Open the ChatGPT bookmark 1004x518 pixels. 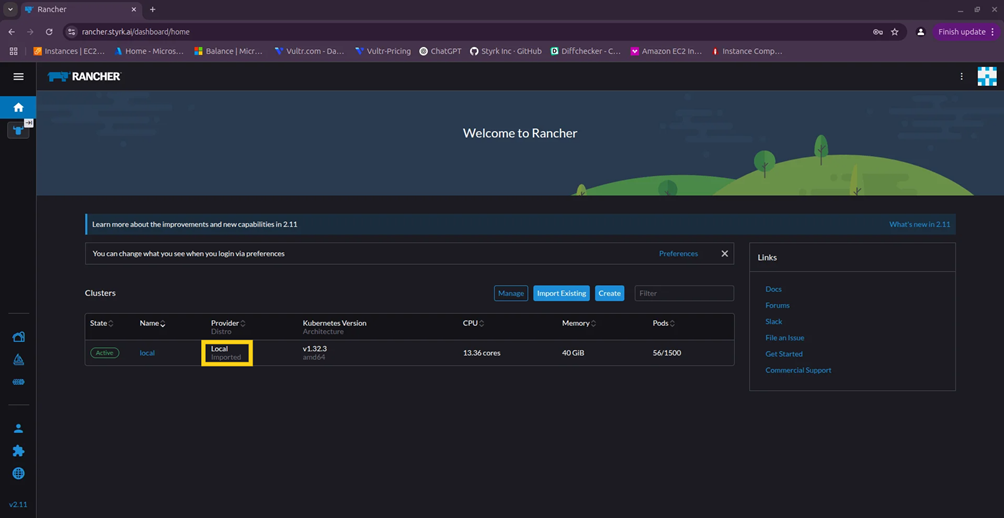pos(441,51)
